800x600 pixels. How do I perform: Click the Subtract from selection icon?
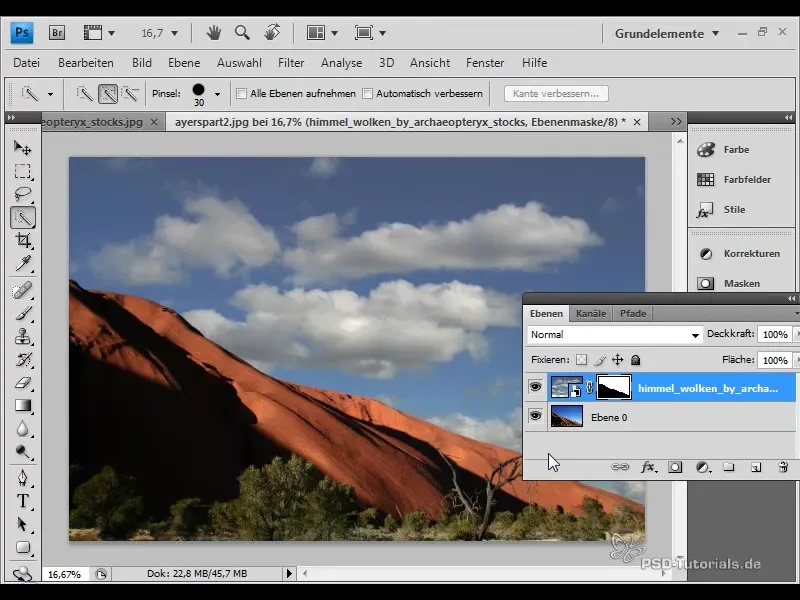point(131,94)
